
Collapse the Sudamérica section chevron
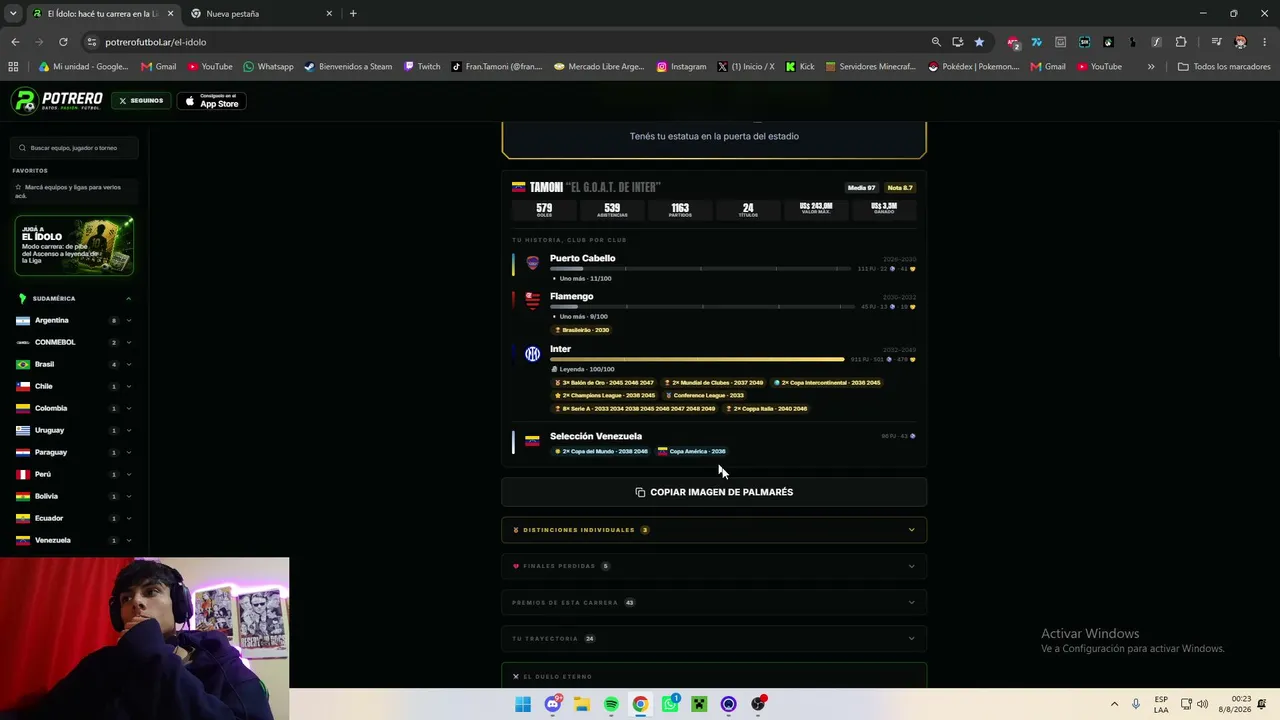pyautogui.click(x=128, y=299)
